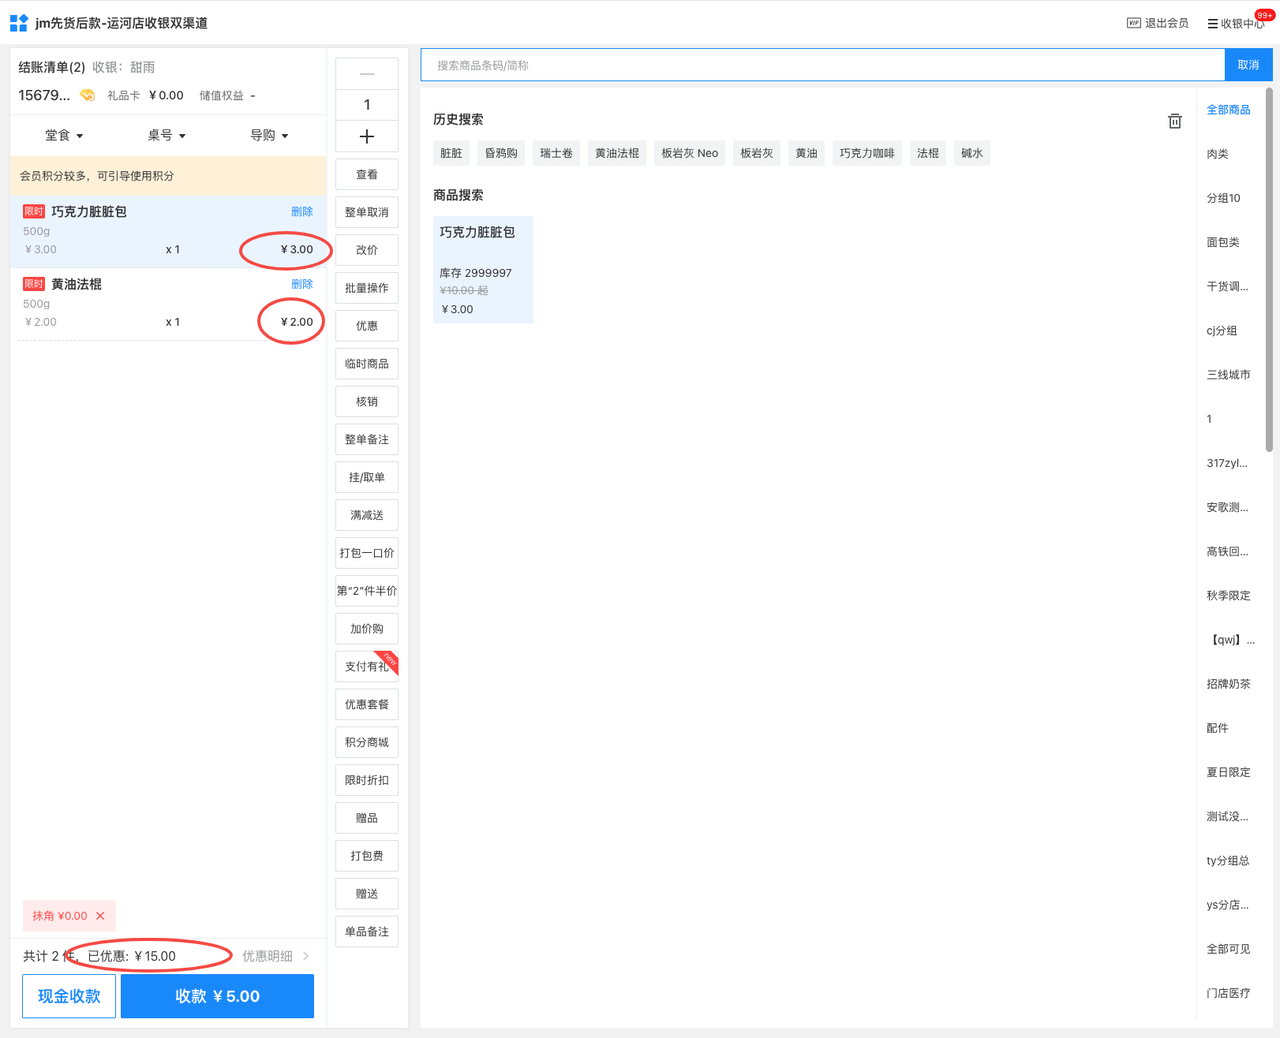
Task: Click the 优惠套餐 button
Action: point(367,705)
